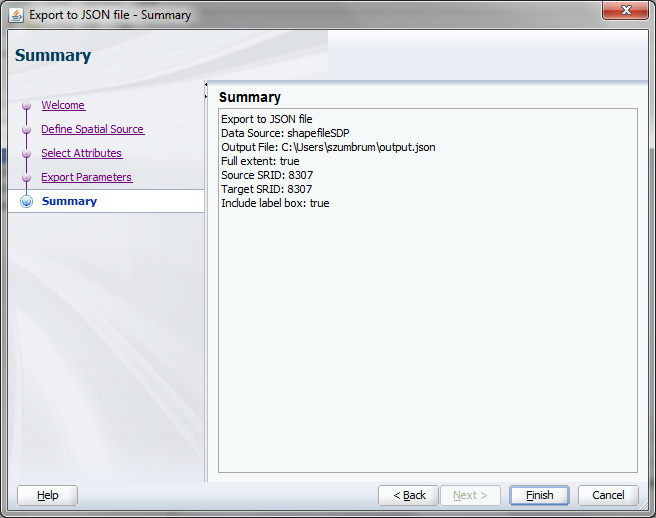Jump to the Select Attributes step
The image size is (656, 518).
point(81,153)
